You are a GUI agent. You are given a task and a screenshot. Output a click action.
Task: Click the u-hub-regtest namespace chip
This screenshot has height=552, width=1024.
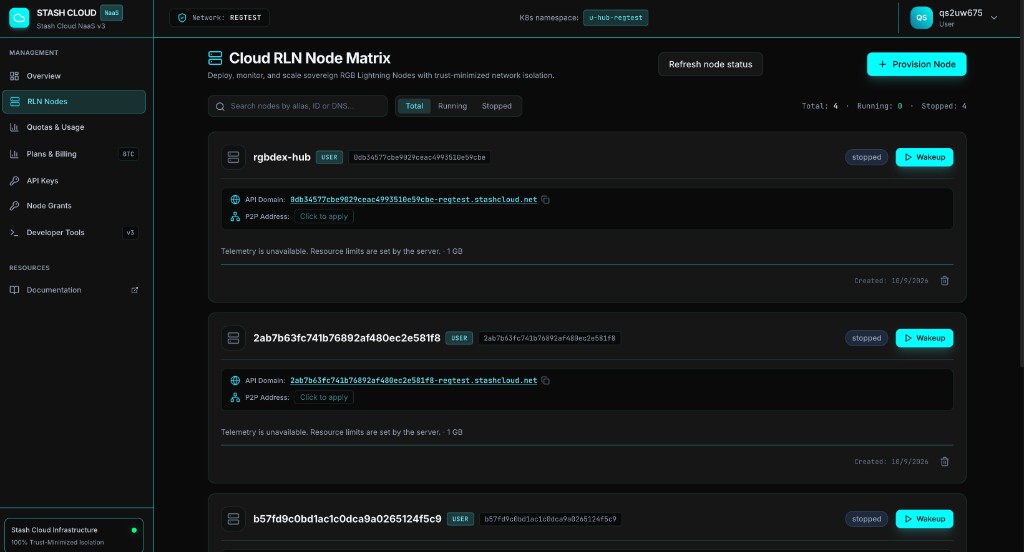(615, 18)
